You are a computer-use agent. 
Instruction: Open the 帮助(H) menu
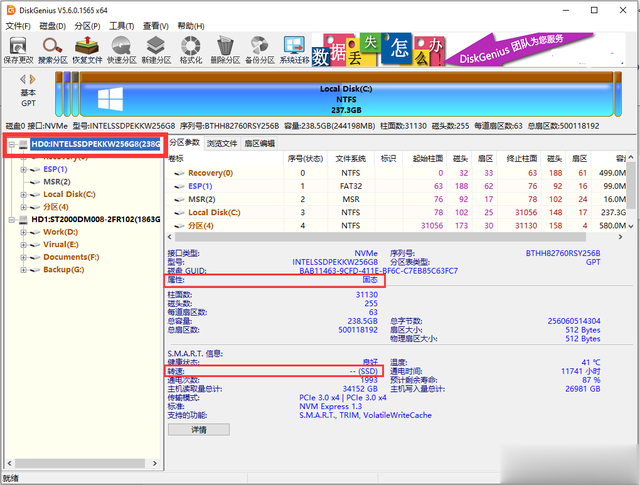191,26
